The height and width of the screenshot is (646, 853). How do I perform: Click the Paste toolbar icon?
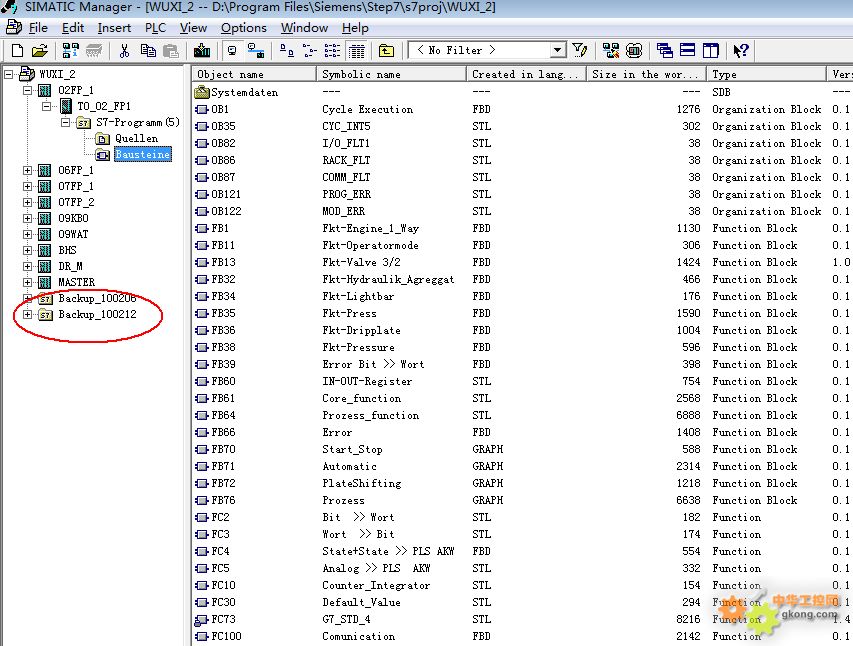pyautogui.click(x=171, y=51)
